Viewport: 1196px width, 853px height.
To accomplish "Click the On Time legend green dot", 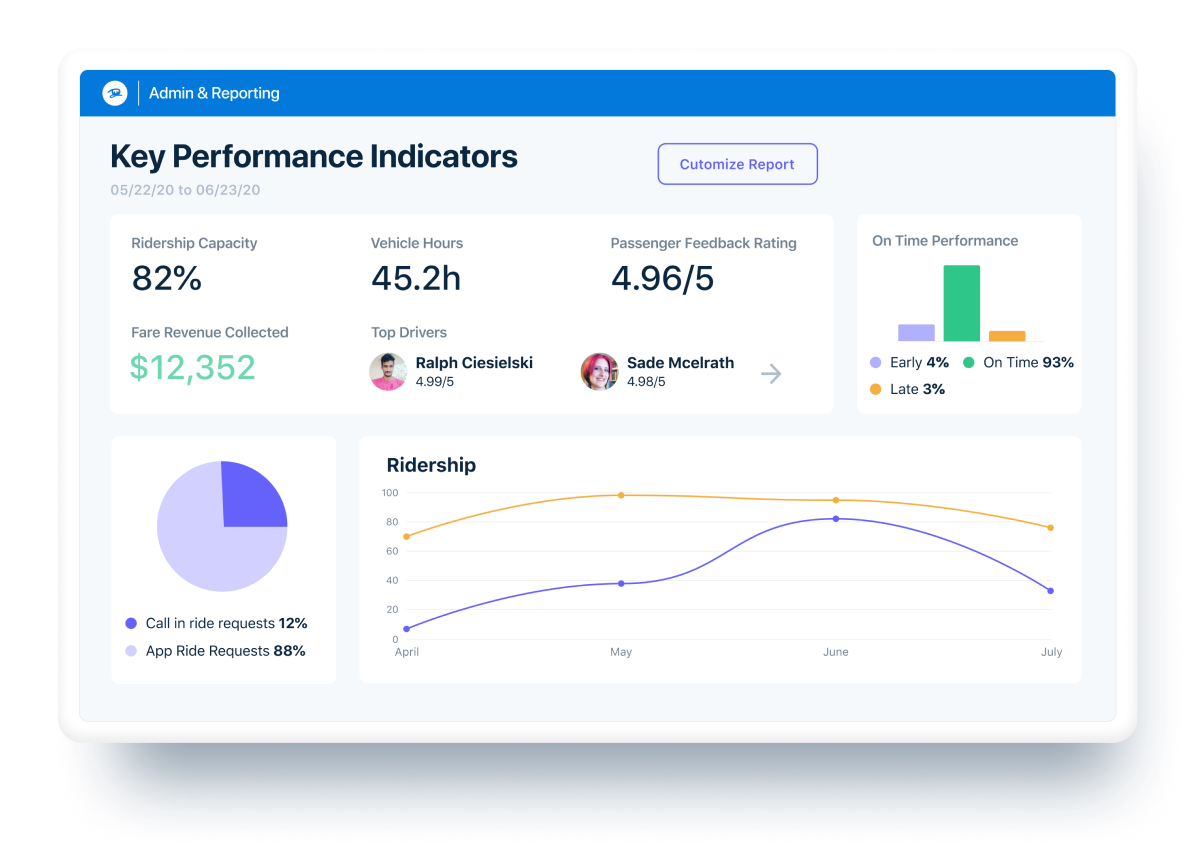I will coord(969,362).
